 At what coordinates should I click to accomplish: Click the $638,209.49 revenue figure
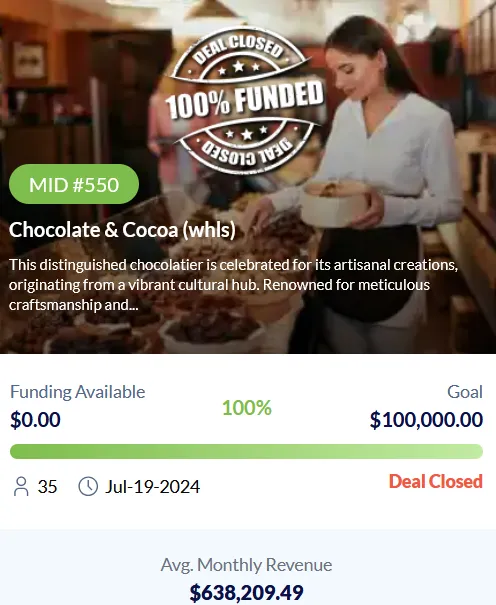tap(246, 593)
